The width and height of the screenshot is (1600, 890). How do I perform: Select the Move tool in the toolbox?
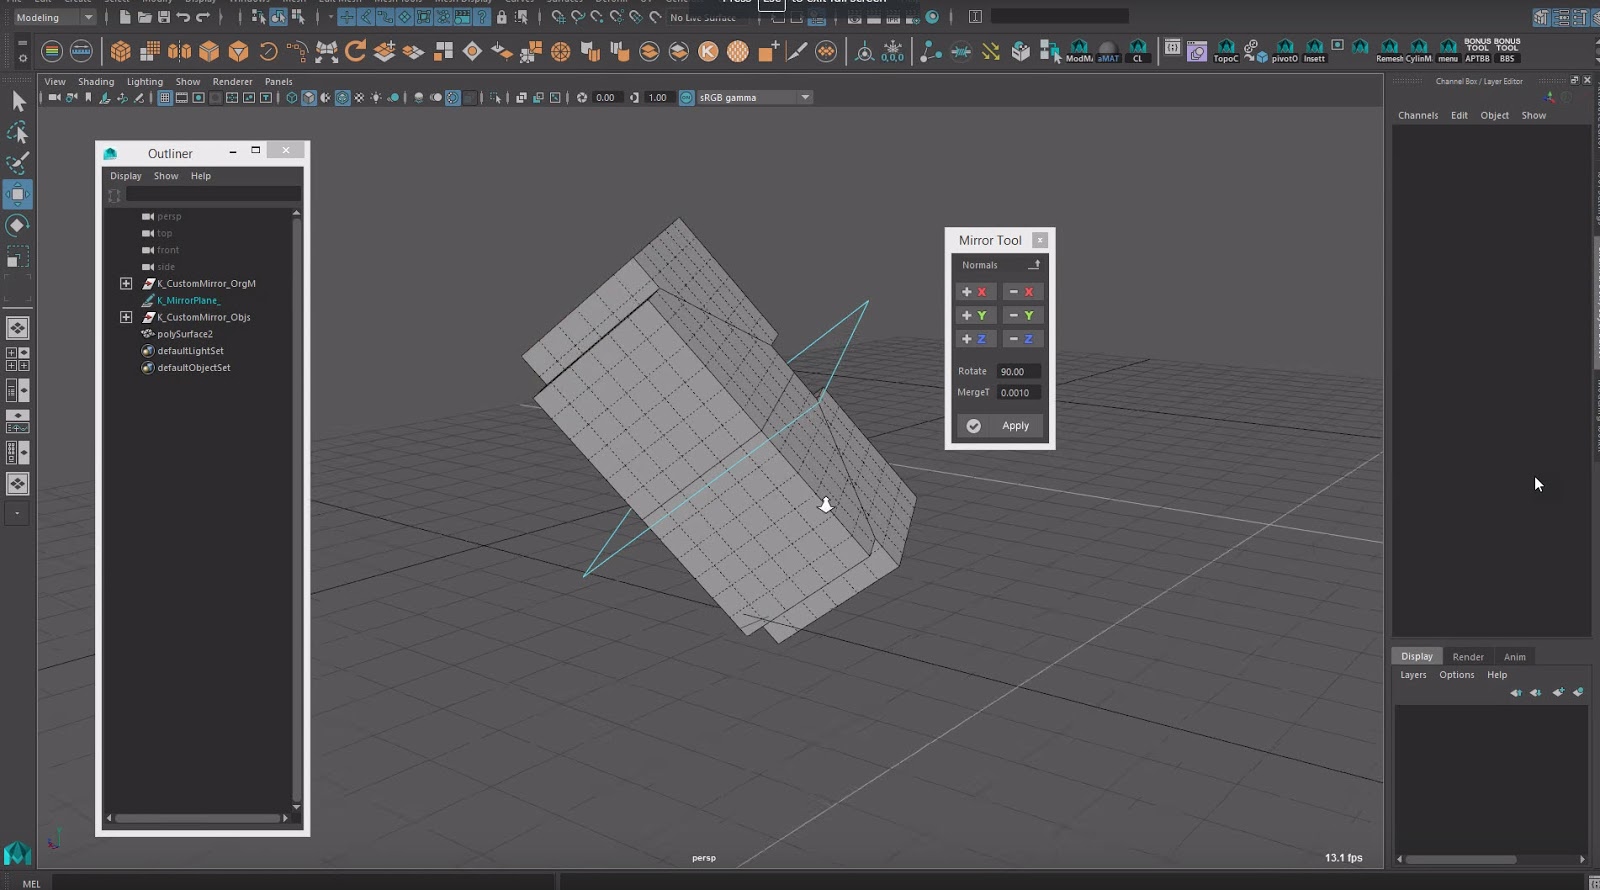click(17, 194)
